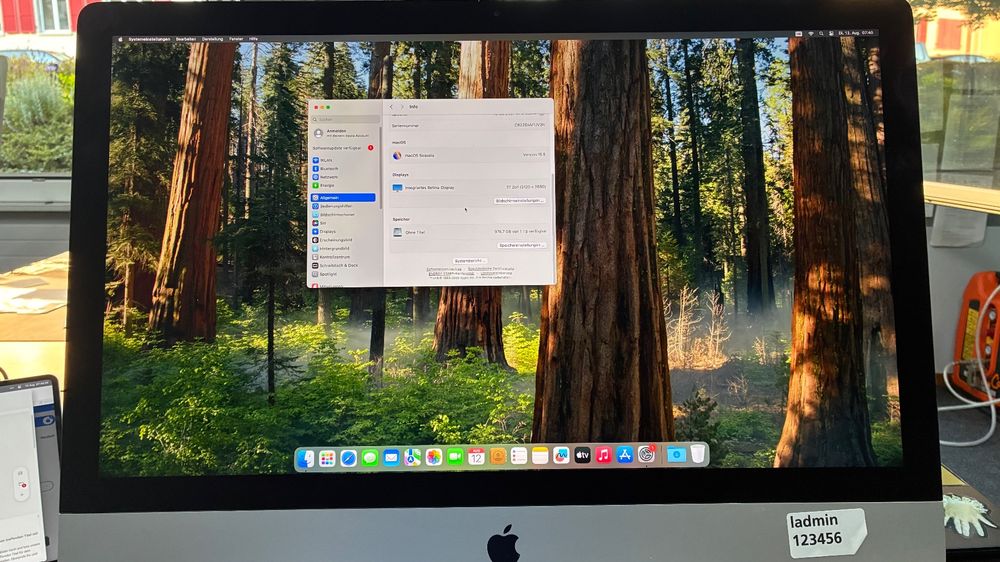Open Finder from the Dock
1000x562 pixels.
tap(305, 458)
